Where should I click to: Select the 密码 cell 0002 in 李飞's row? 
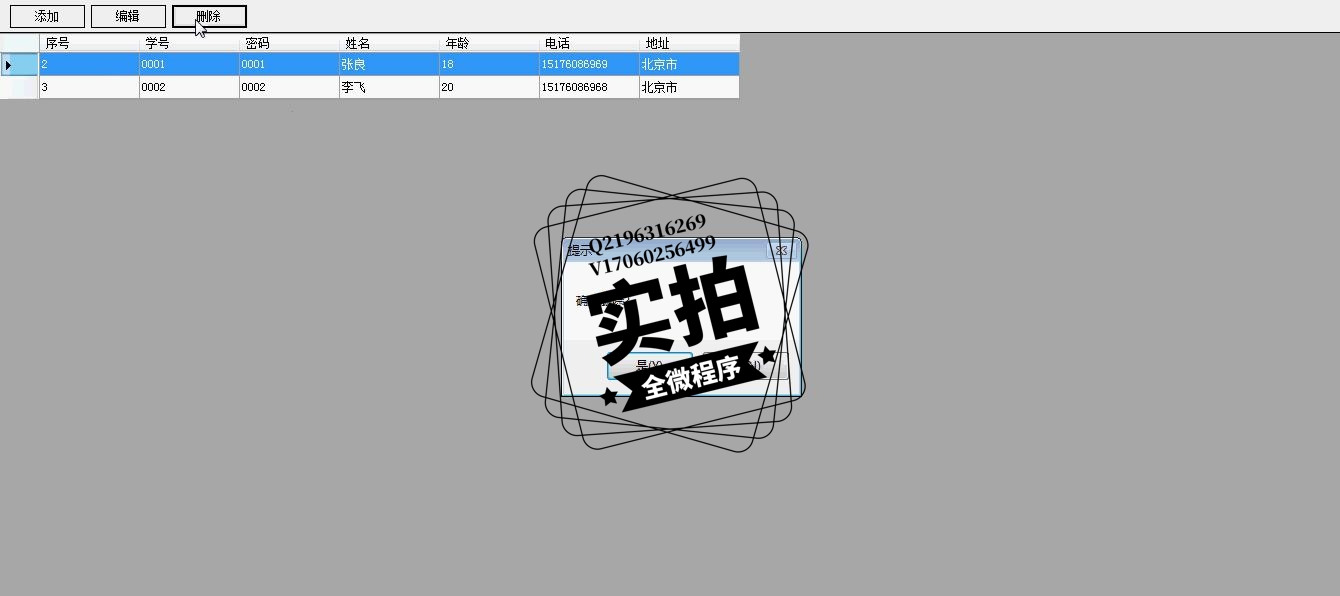[x=289, y=87]
